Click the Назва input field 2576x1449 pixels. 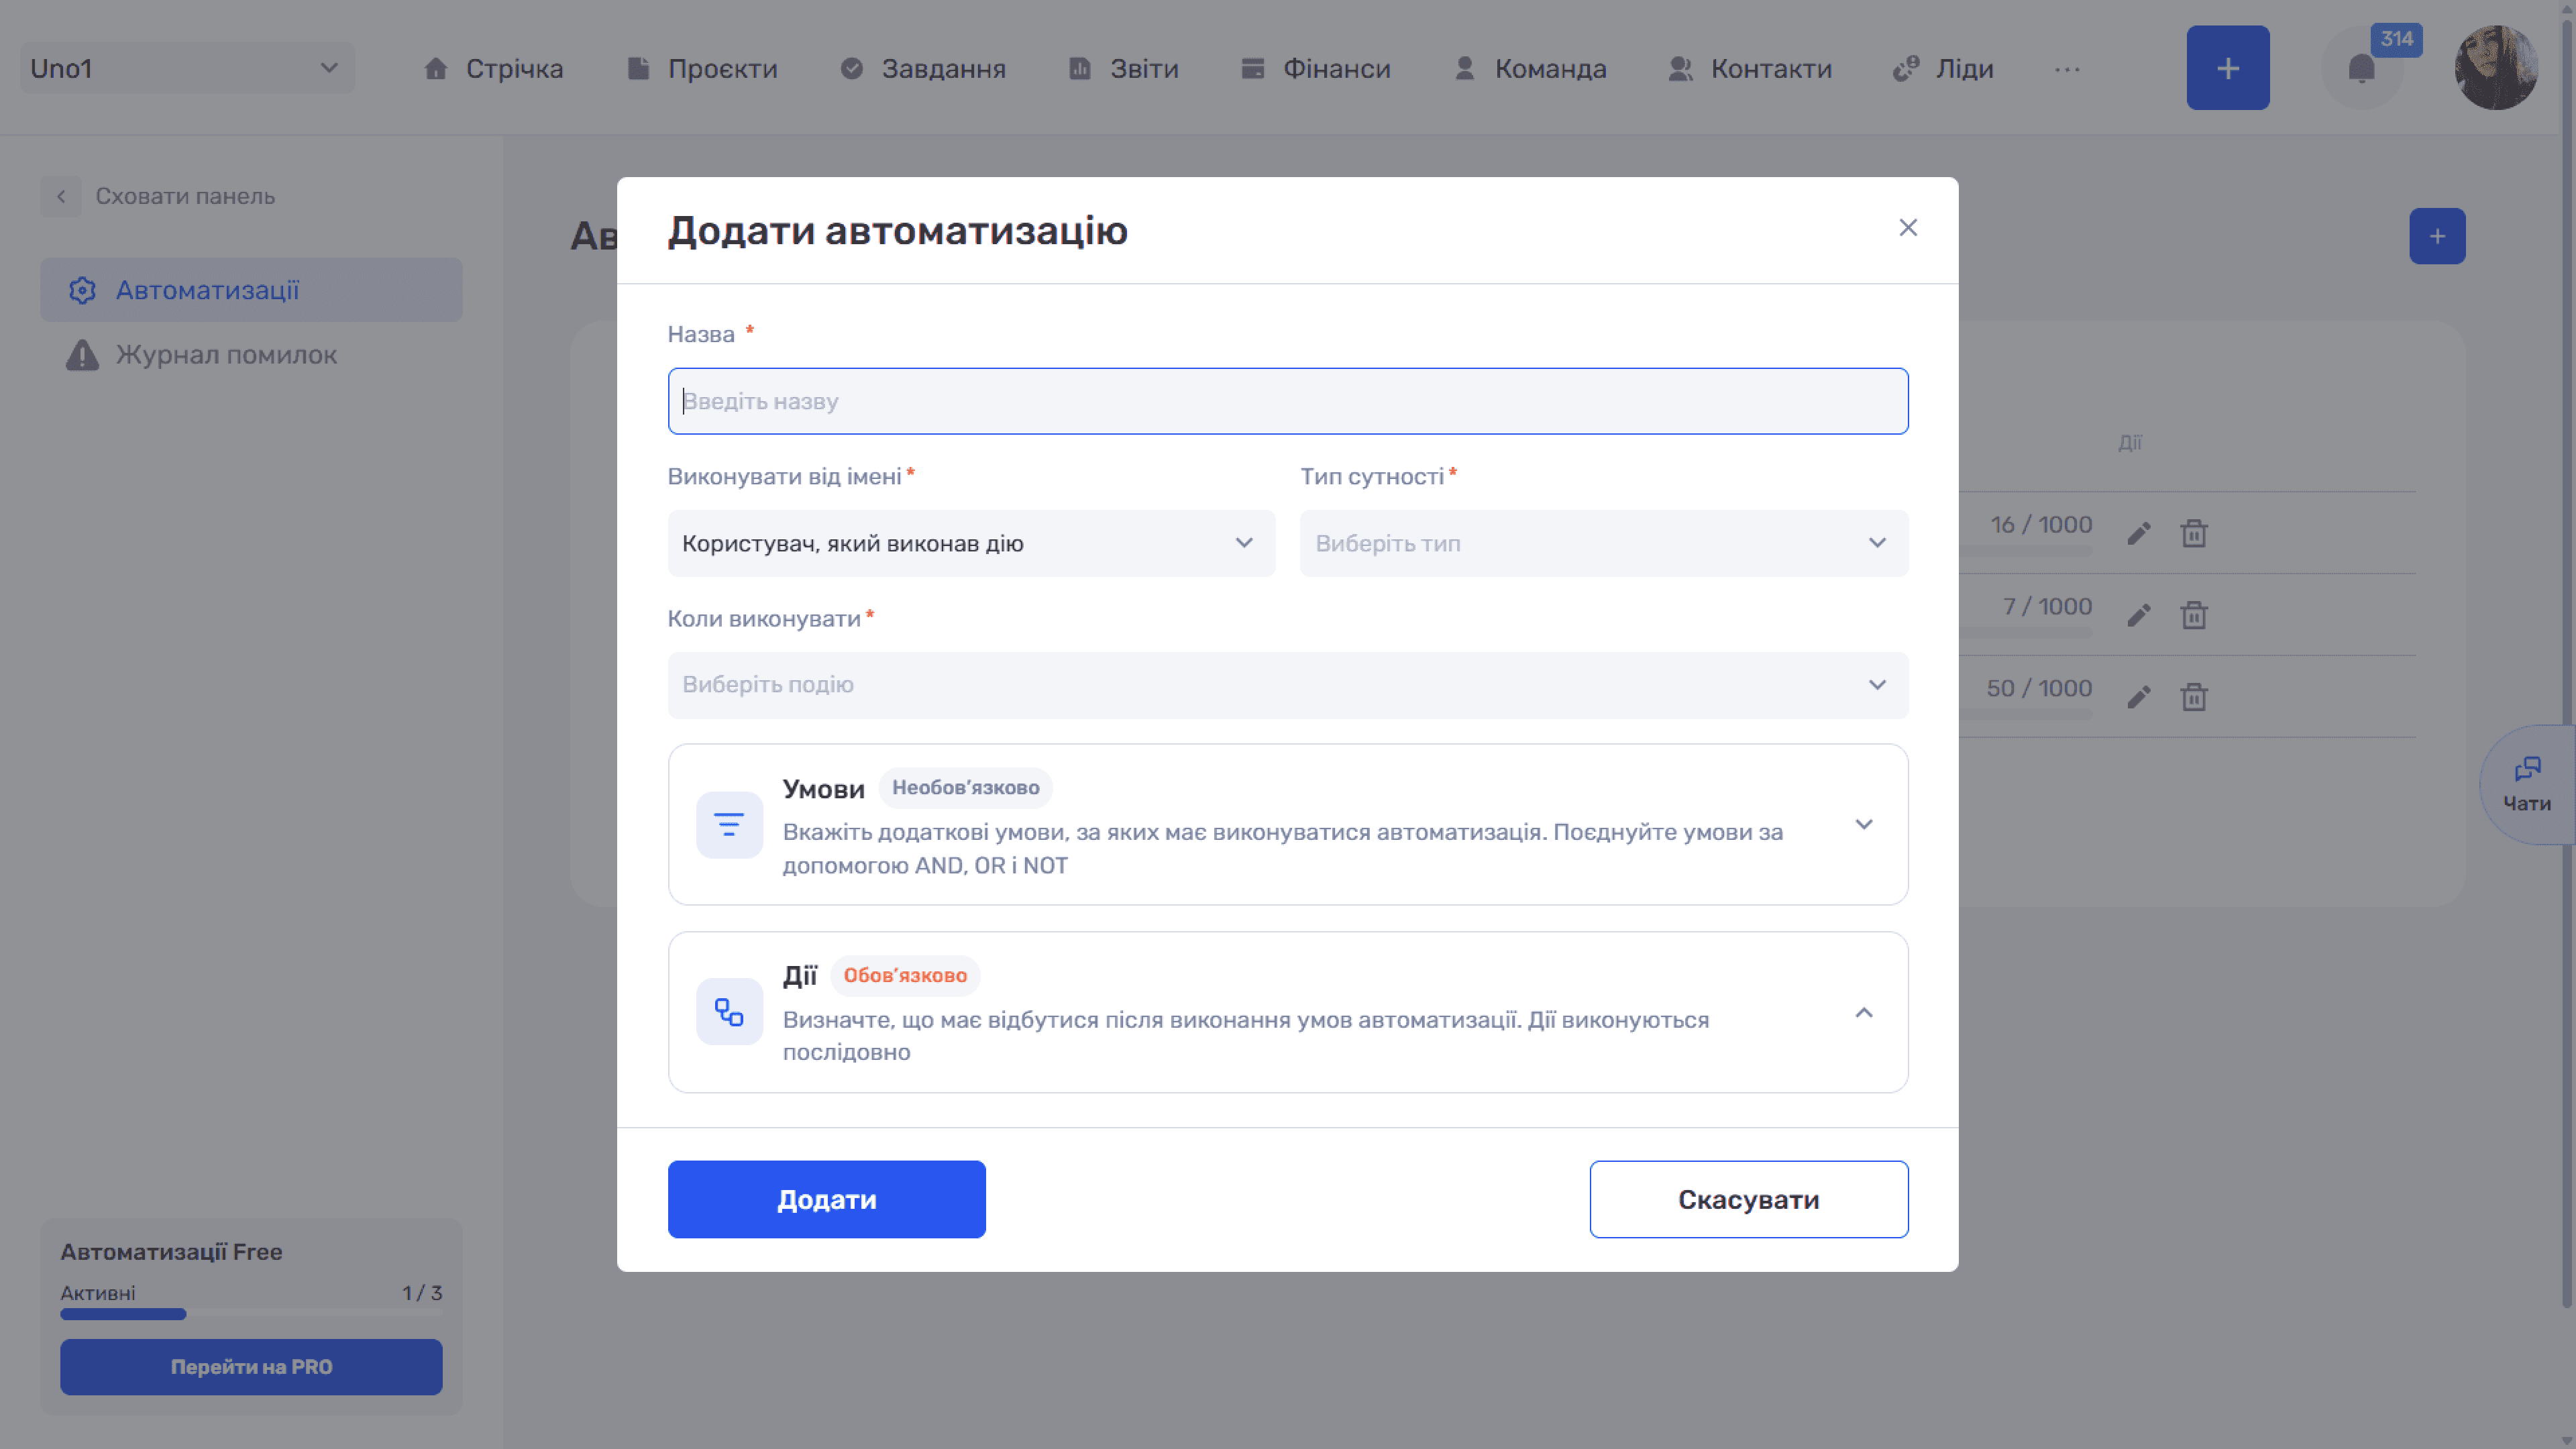pos(1288,401)
